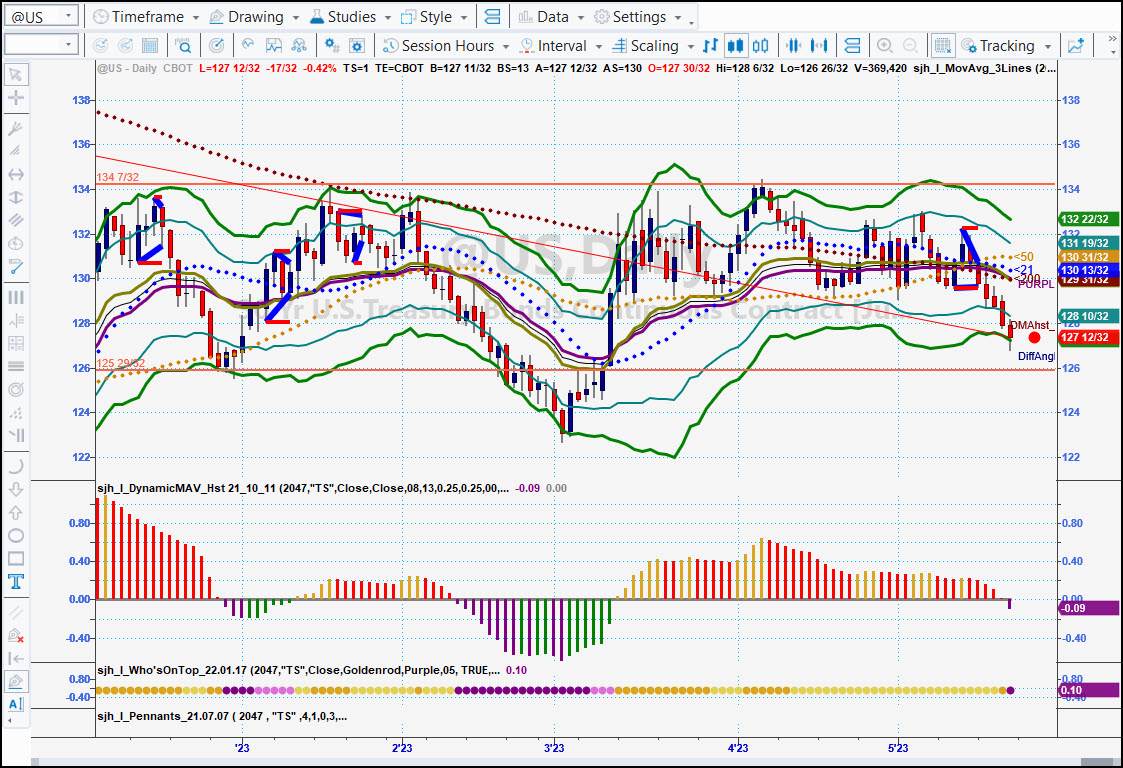Image resolution: width=1123 pixels, height=768 pixels.
Task: Toggle the active drawing pencil tool
Action: (16, 681)
